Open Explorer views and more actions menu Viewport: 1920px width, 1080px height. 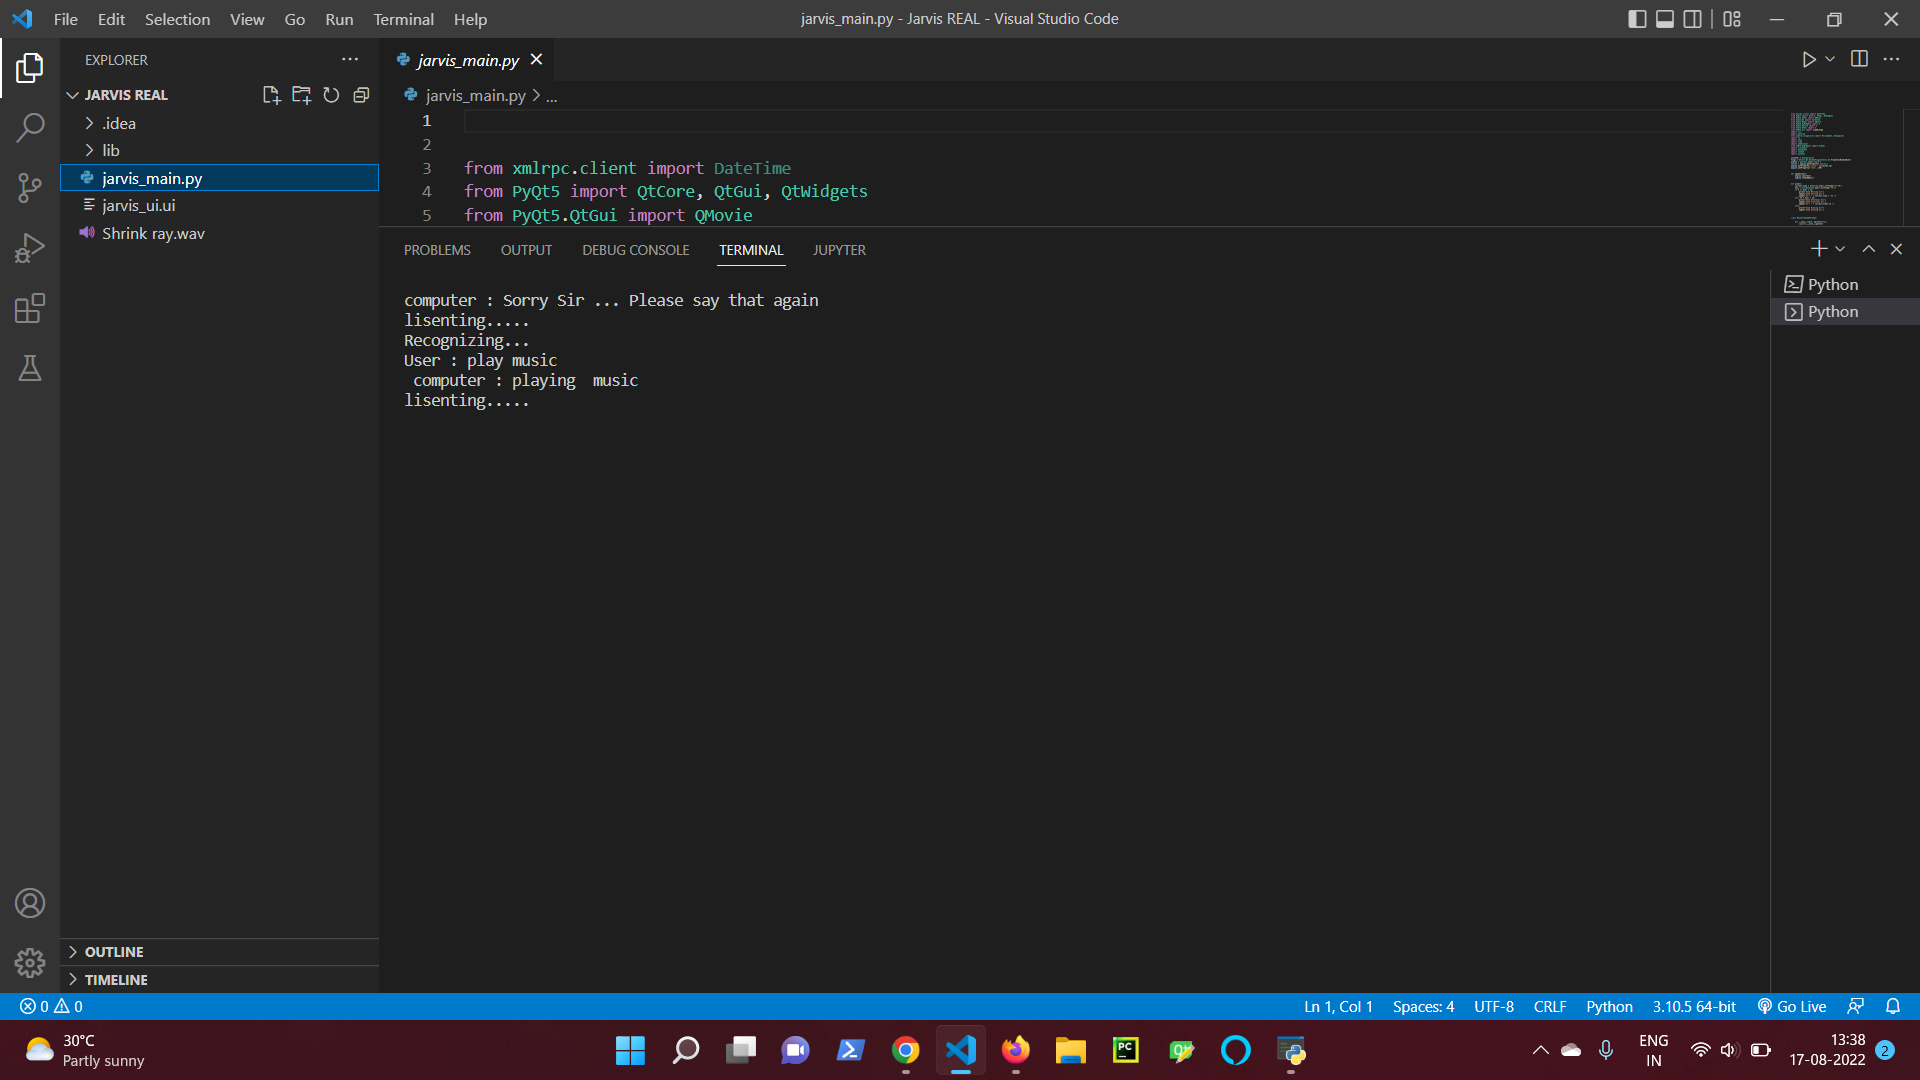[x=350, y=60]
